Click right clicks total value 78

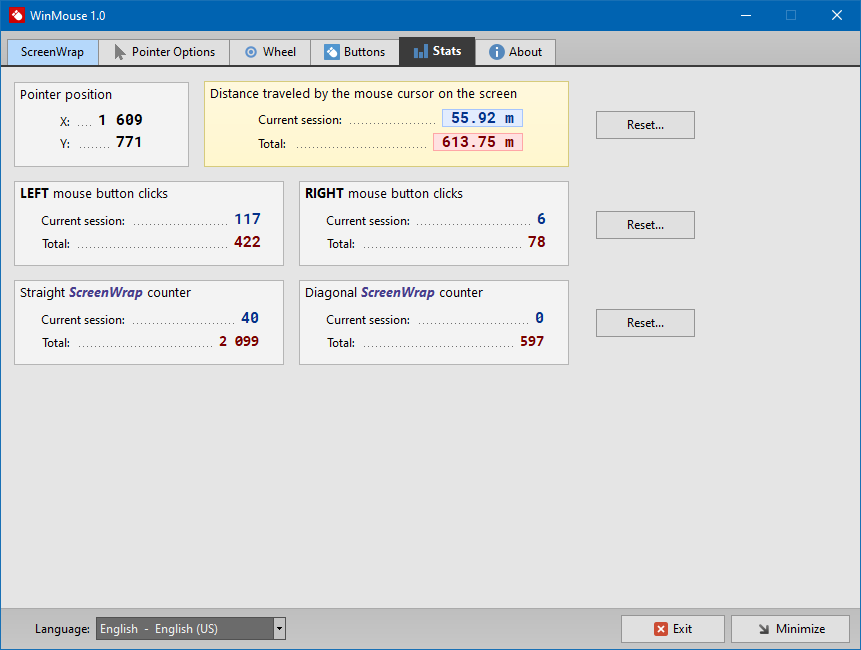536,242
